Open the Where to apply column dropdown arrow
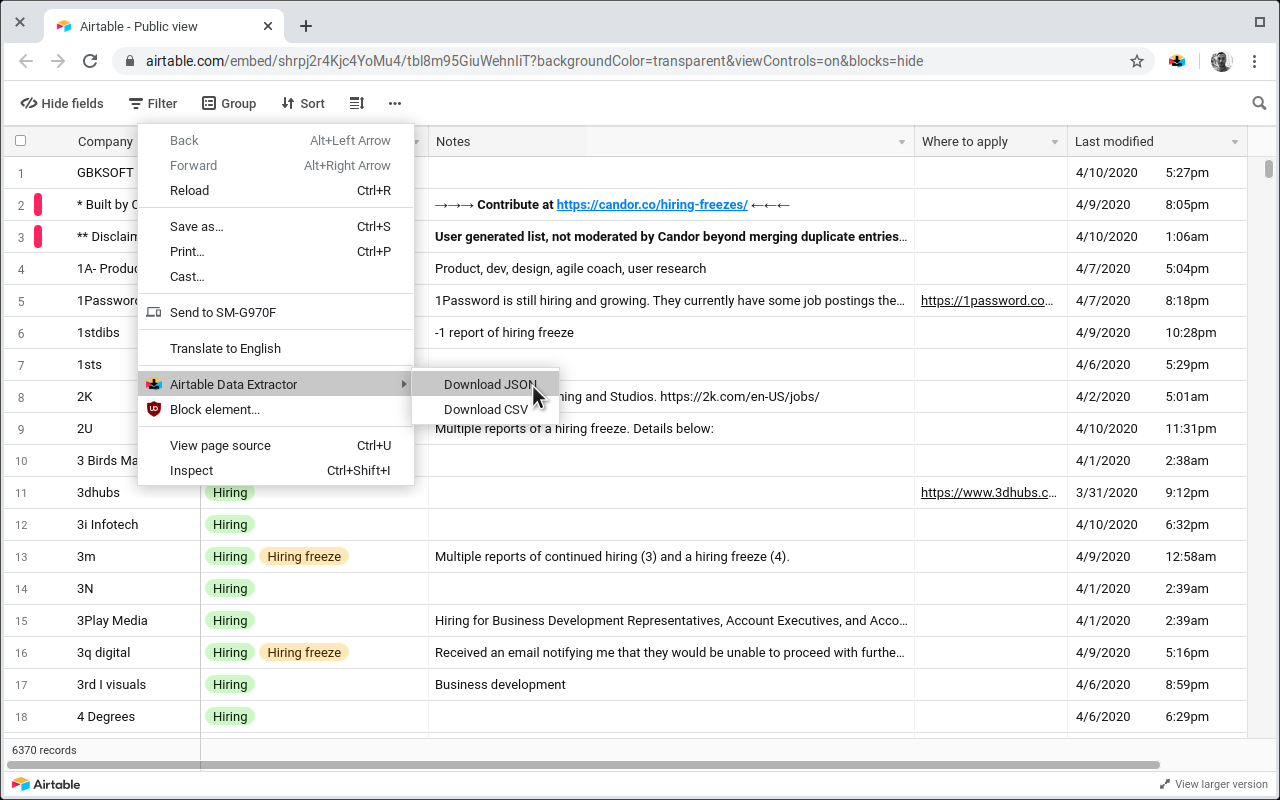The width and height of the screenshot is (1280, 800). click(1055, 142)
